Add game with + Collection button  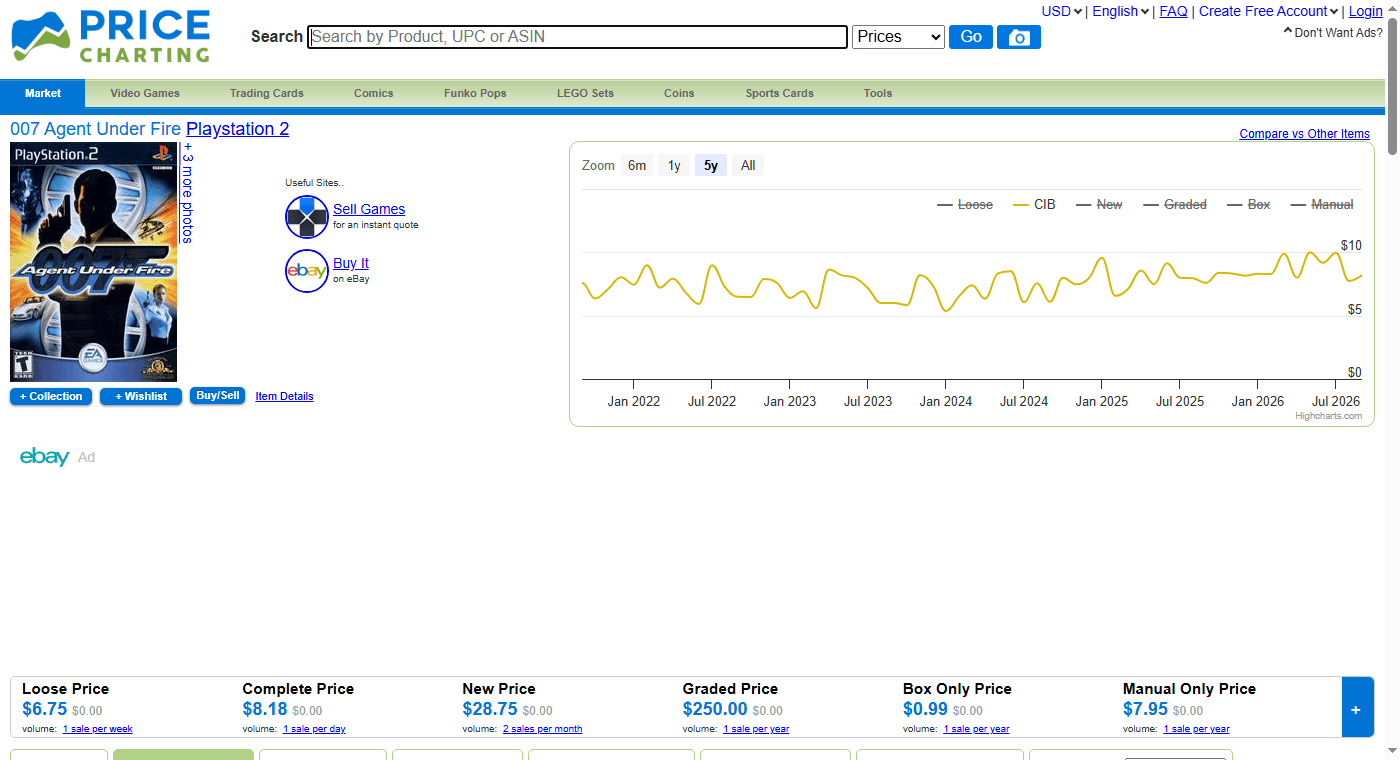point(51,397)
